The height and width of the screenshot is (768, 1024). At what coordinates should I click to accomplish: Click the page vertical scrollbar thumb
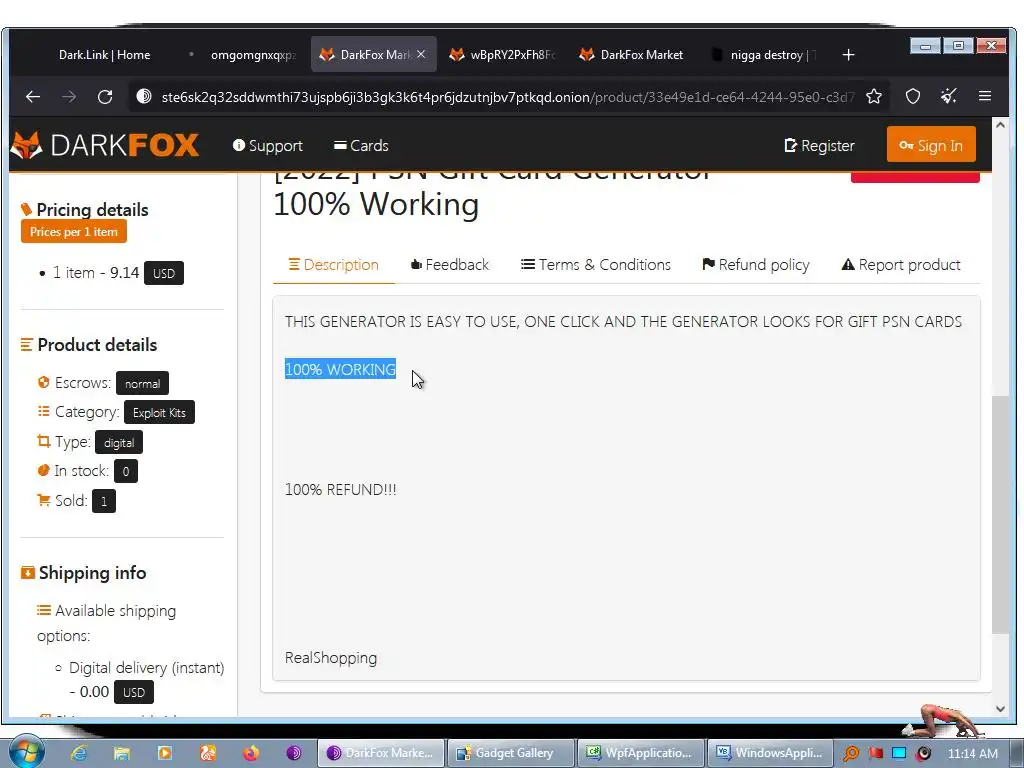pyautogui.click(x=1000, y=515)
